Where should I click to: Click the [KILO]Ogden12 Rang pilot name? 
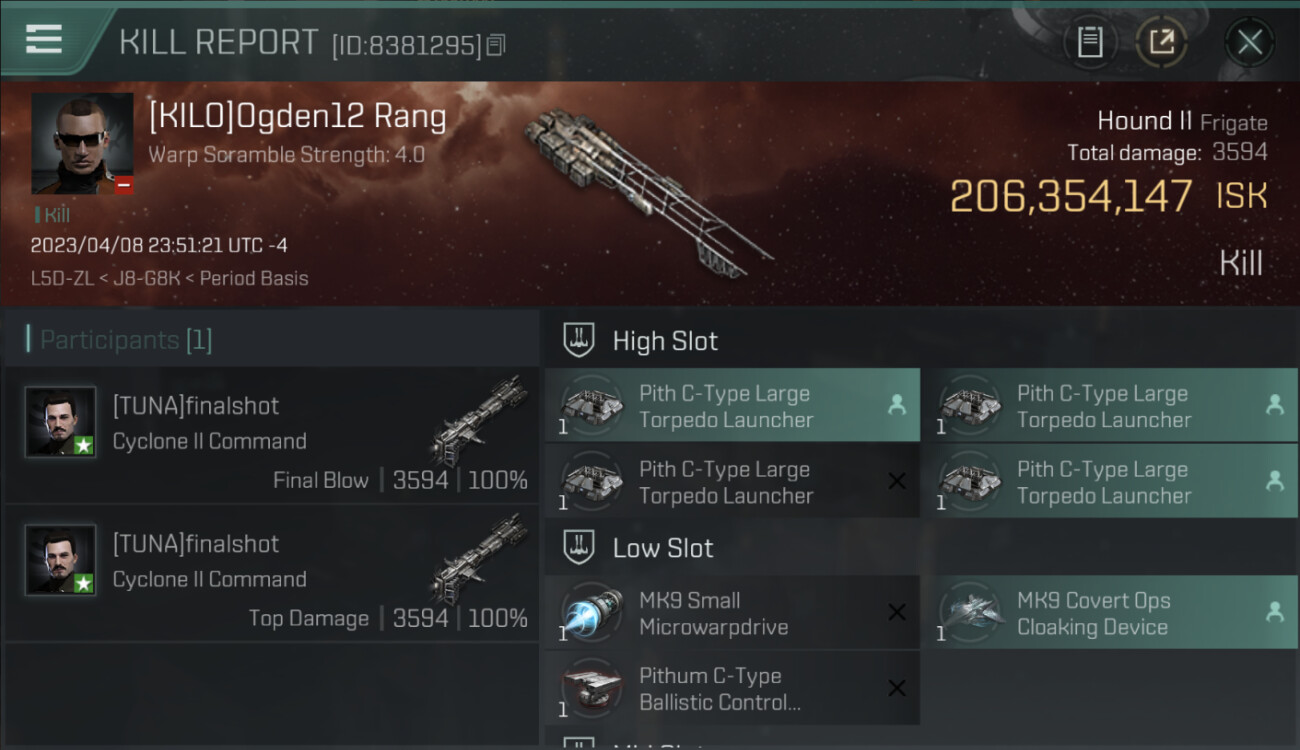(297, 117)
